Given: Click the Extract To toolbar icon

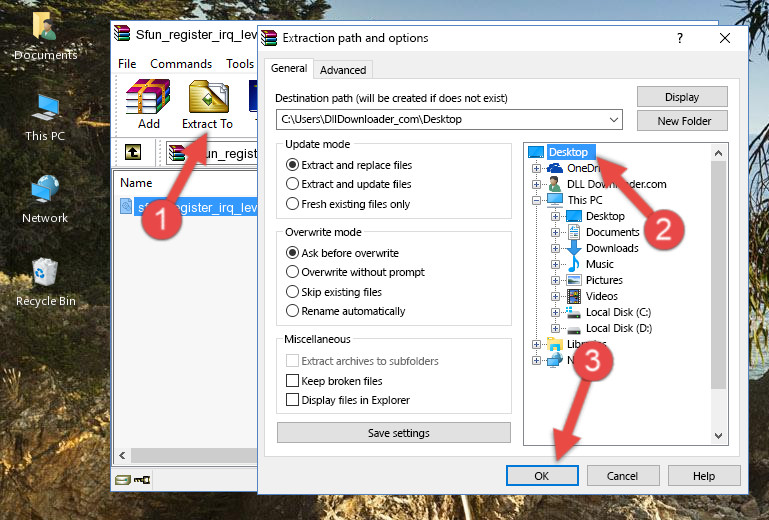Looking at the screenshot, I should (x=207, y=105).
